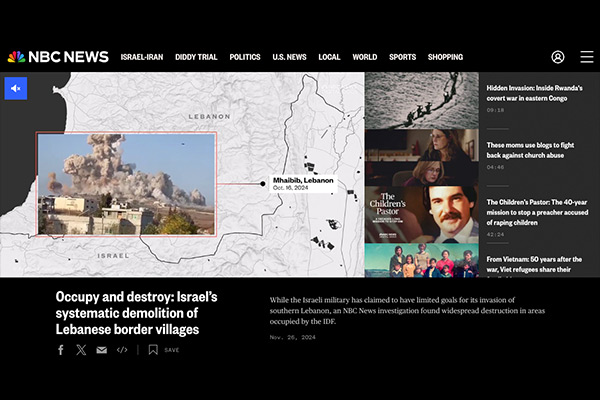Open the From Vietnam 50 years headline

(x=534, y=264)
